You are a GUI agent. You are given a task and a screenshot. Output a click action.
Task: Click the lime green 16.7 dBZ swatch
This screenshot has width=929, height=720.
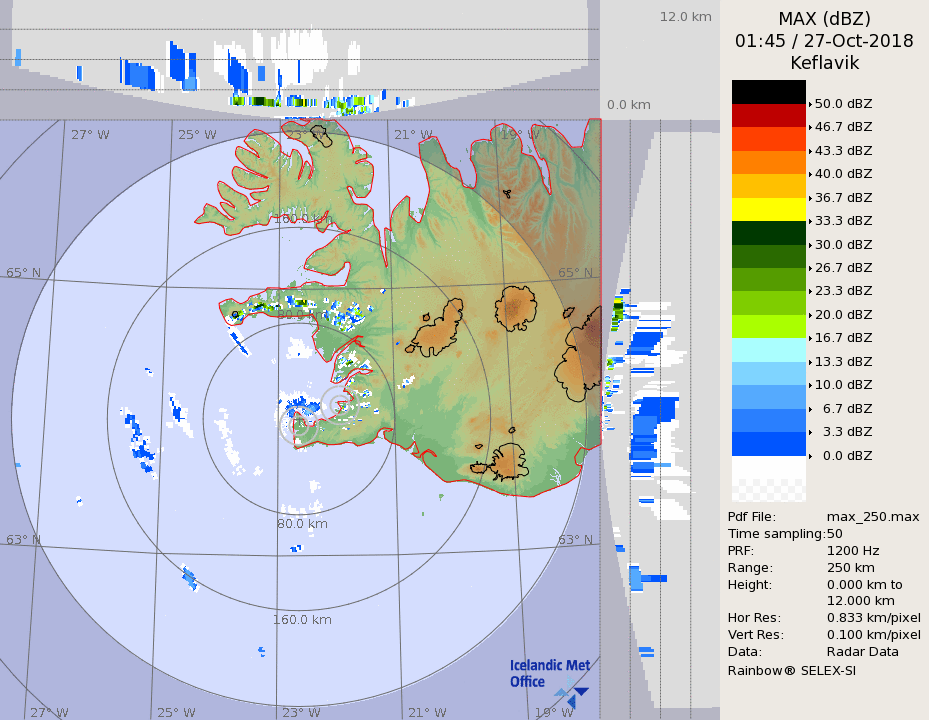[768, 326]
